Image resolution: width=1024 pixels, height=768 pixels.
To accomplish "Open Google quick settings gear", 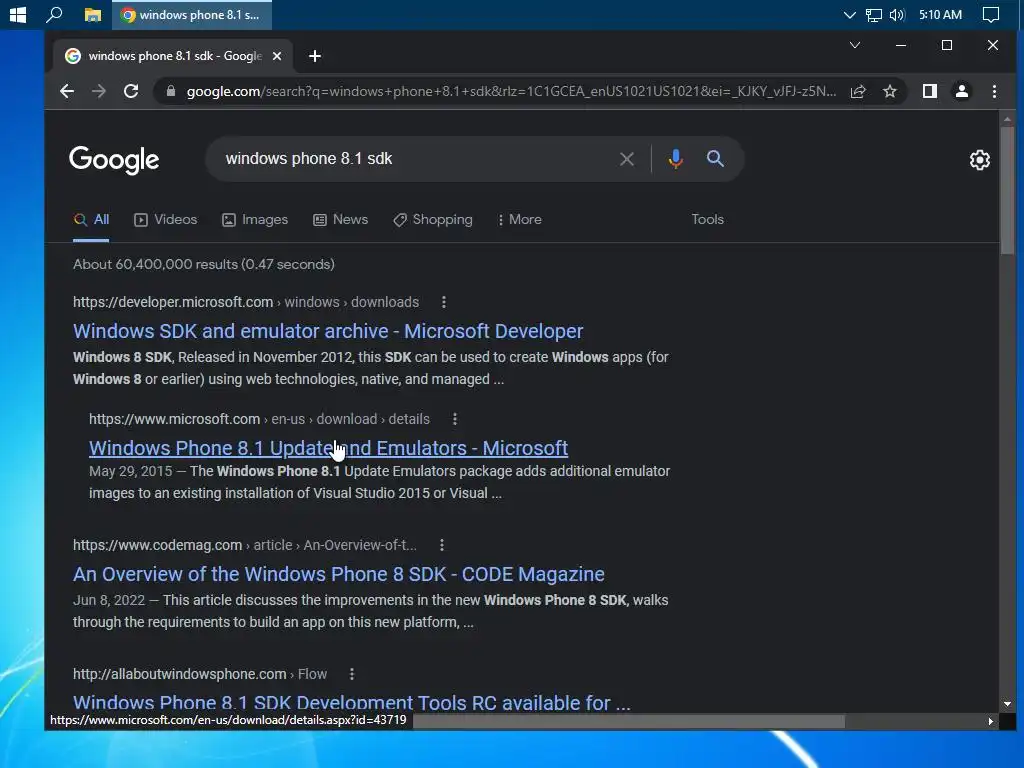I will (980, 160).
